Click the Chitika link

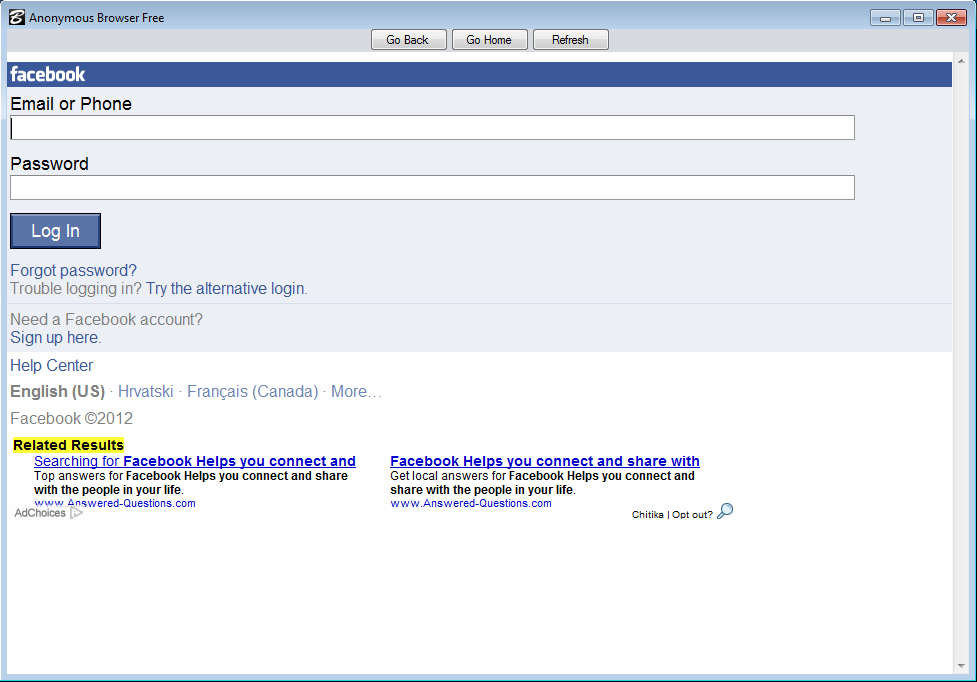pyautogui.click(x=647, y=514)
